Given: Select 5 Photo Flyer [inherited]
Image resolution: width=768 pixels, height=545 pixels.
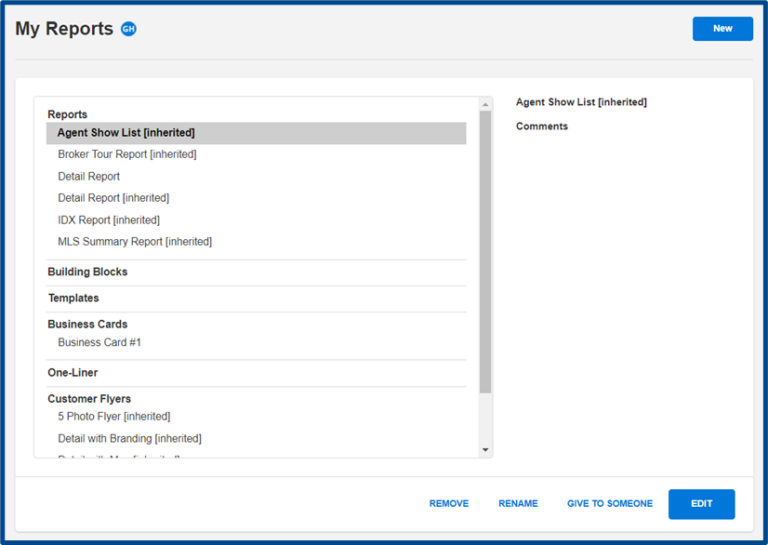Looking at the screenshot, I should tap(114, 417).
